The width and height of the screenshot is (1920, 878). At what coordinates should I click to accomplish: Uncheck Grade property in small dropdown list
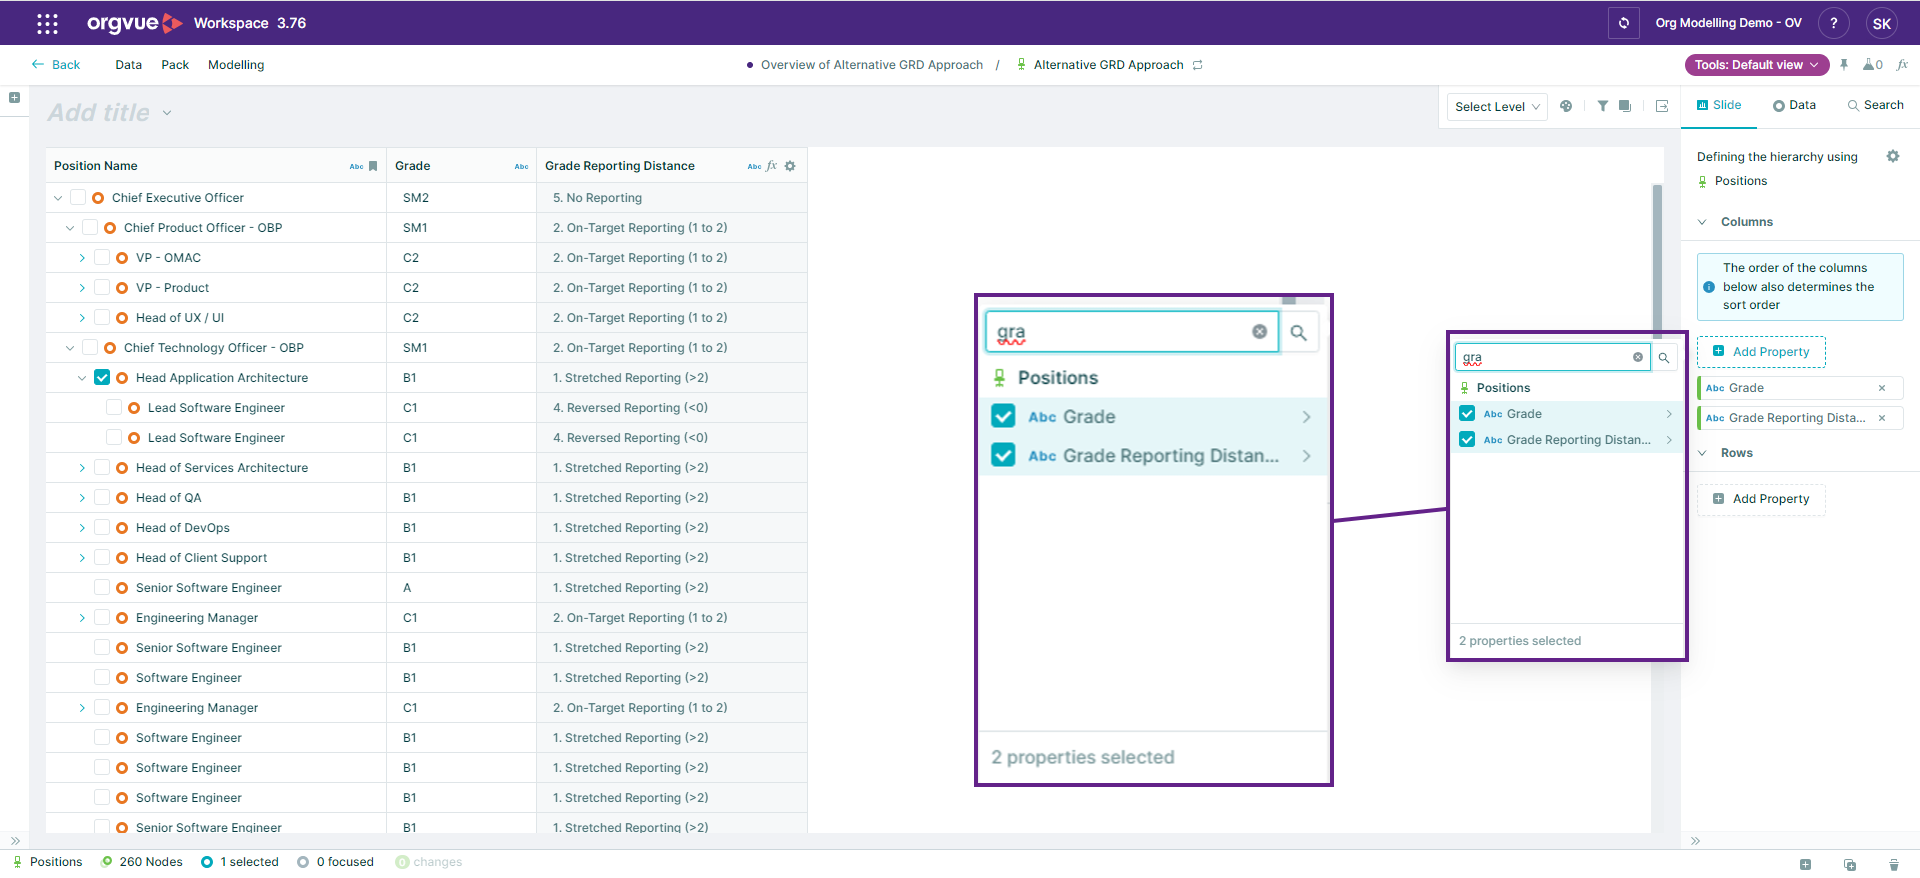click(1467, 413)
